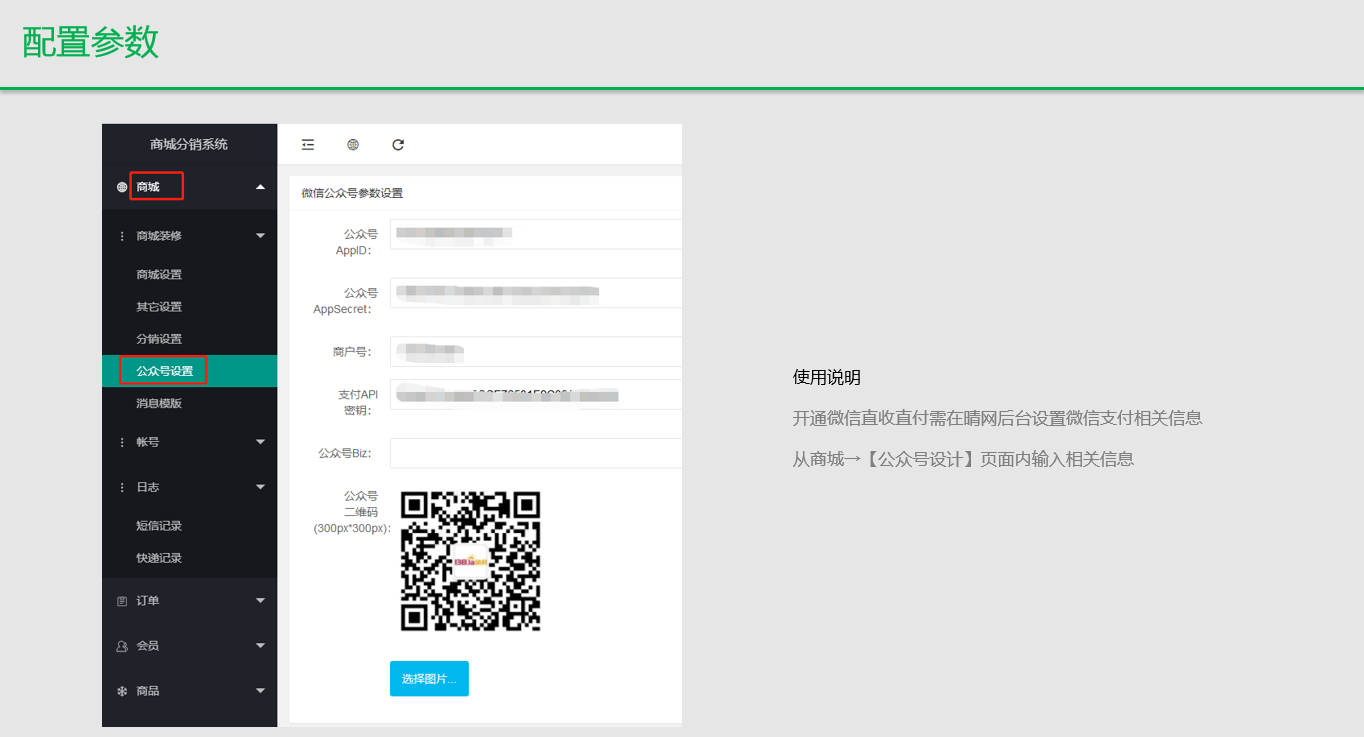
Task: Focus the 公众号 AppID input field
Action: (x=536, y=234)
